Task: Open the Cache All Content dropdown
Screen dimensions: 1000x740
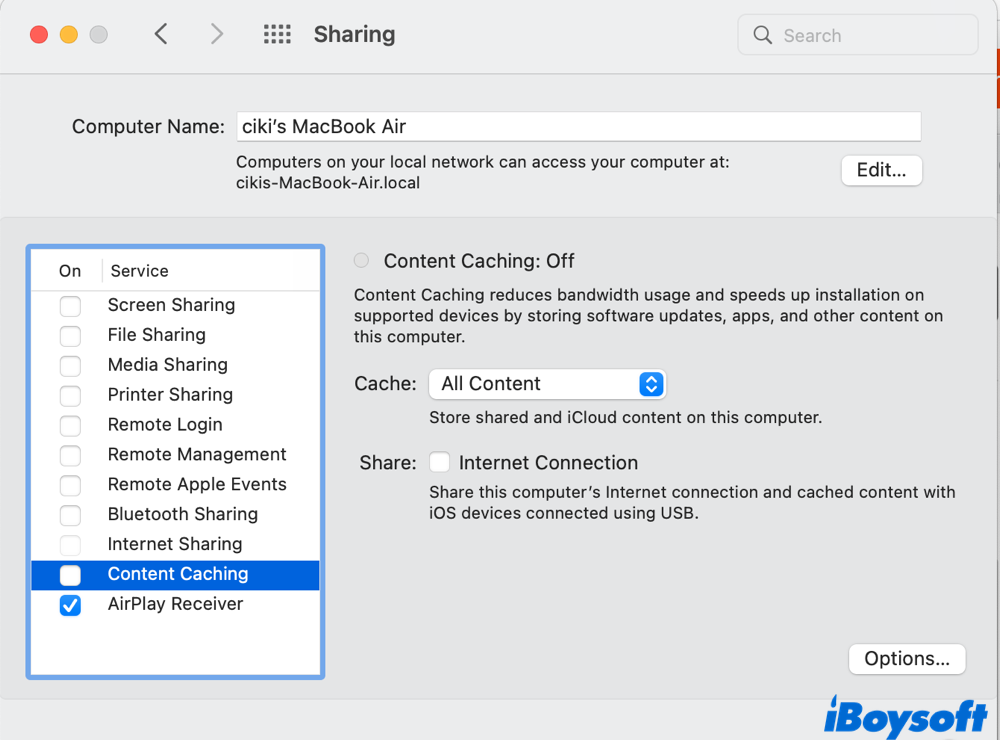Action: coord(547,384)
